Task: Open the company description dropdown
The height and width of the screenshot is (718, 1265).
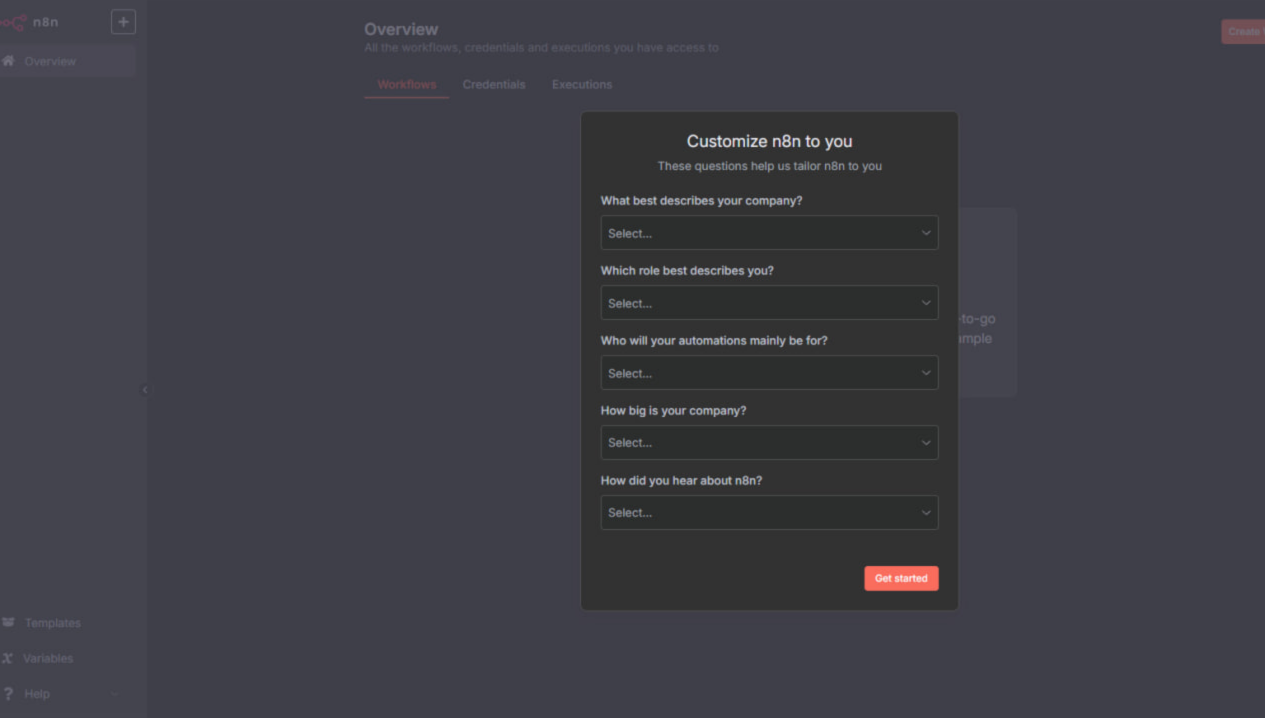Action: (768, 233)
